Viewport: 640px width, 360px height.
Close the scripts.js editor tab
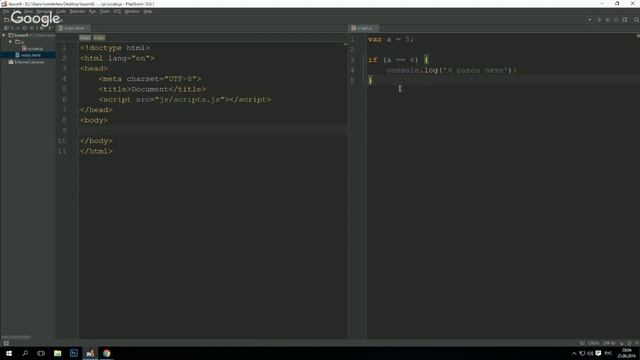tap(376, 28)
